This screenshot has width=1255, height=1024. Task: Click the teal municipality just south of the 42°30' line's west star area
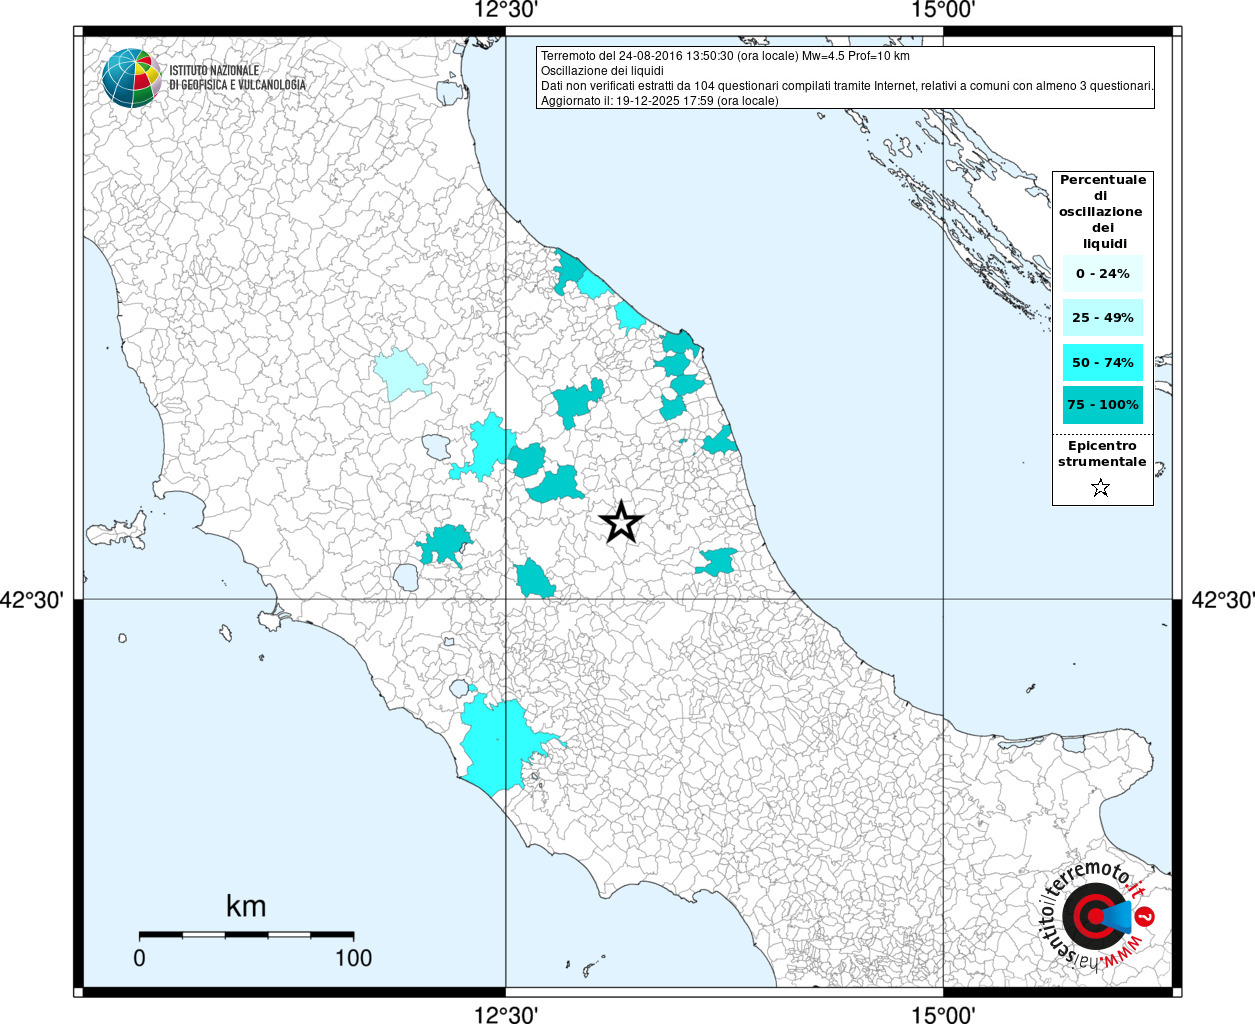pos(534,579)
